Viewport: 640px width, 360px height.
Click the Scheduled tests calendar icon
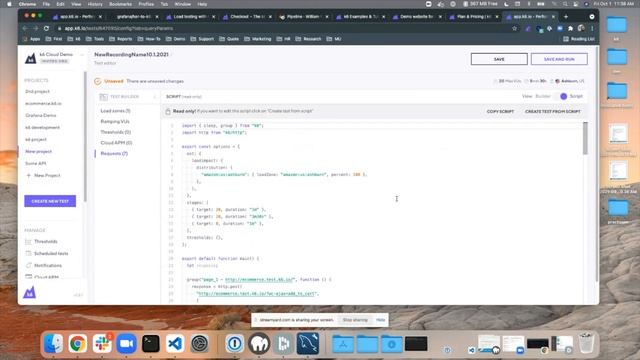point(28,253)
